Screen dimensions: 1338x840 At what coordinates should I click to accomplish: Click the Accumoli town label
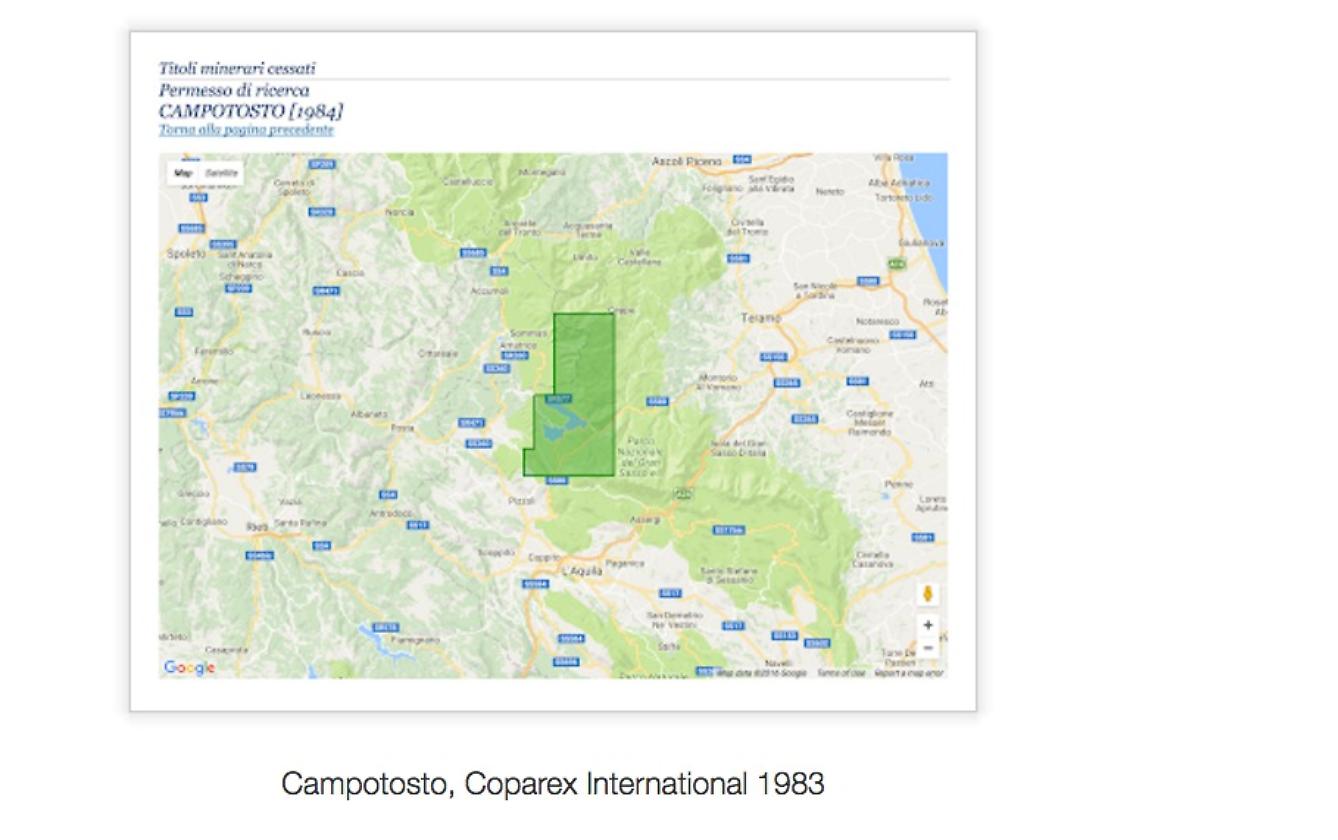point(491,291)
